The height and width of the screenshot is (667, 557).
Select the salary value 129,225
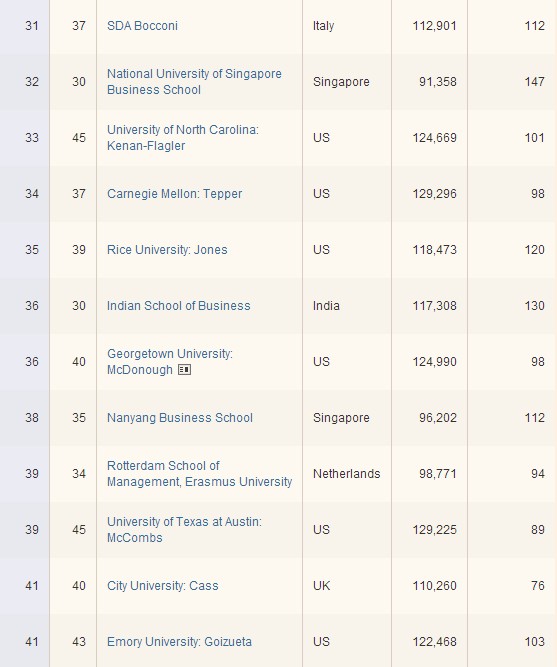tap(434, 530)
